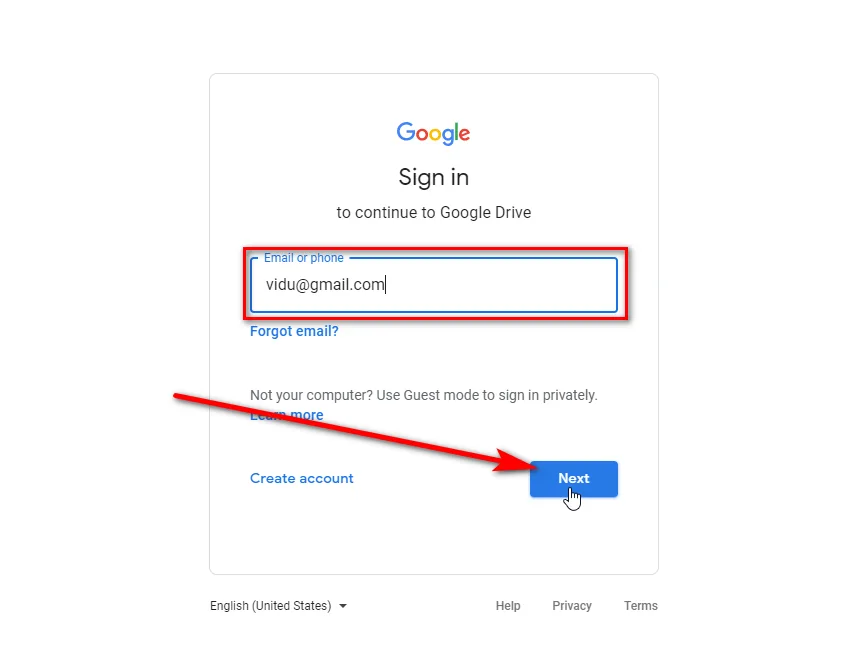The image size is (855, 658).
Task: Click the blue Next button
Action: coord(574,479)
